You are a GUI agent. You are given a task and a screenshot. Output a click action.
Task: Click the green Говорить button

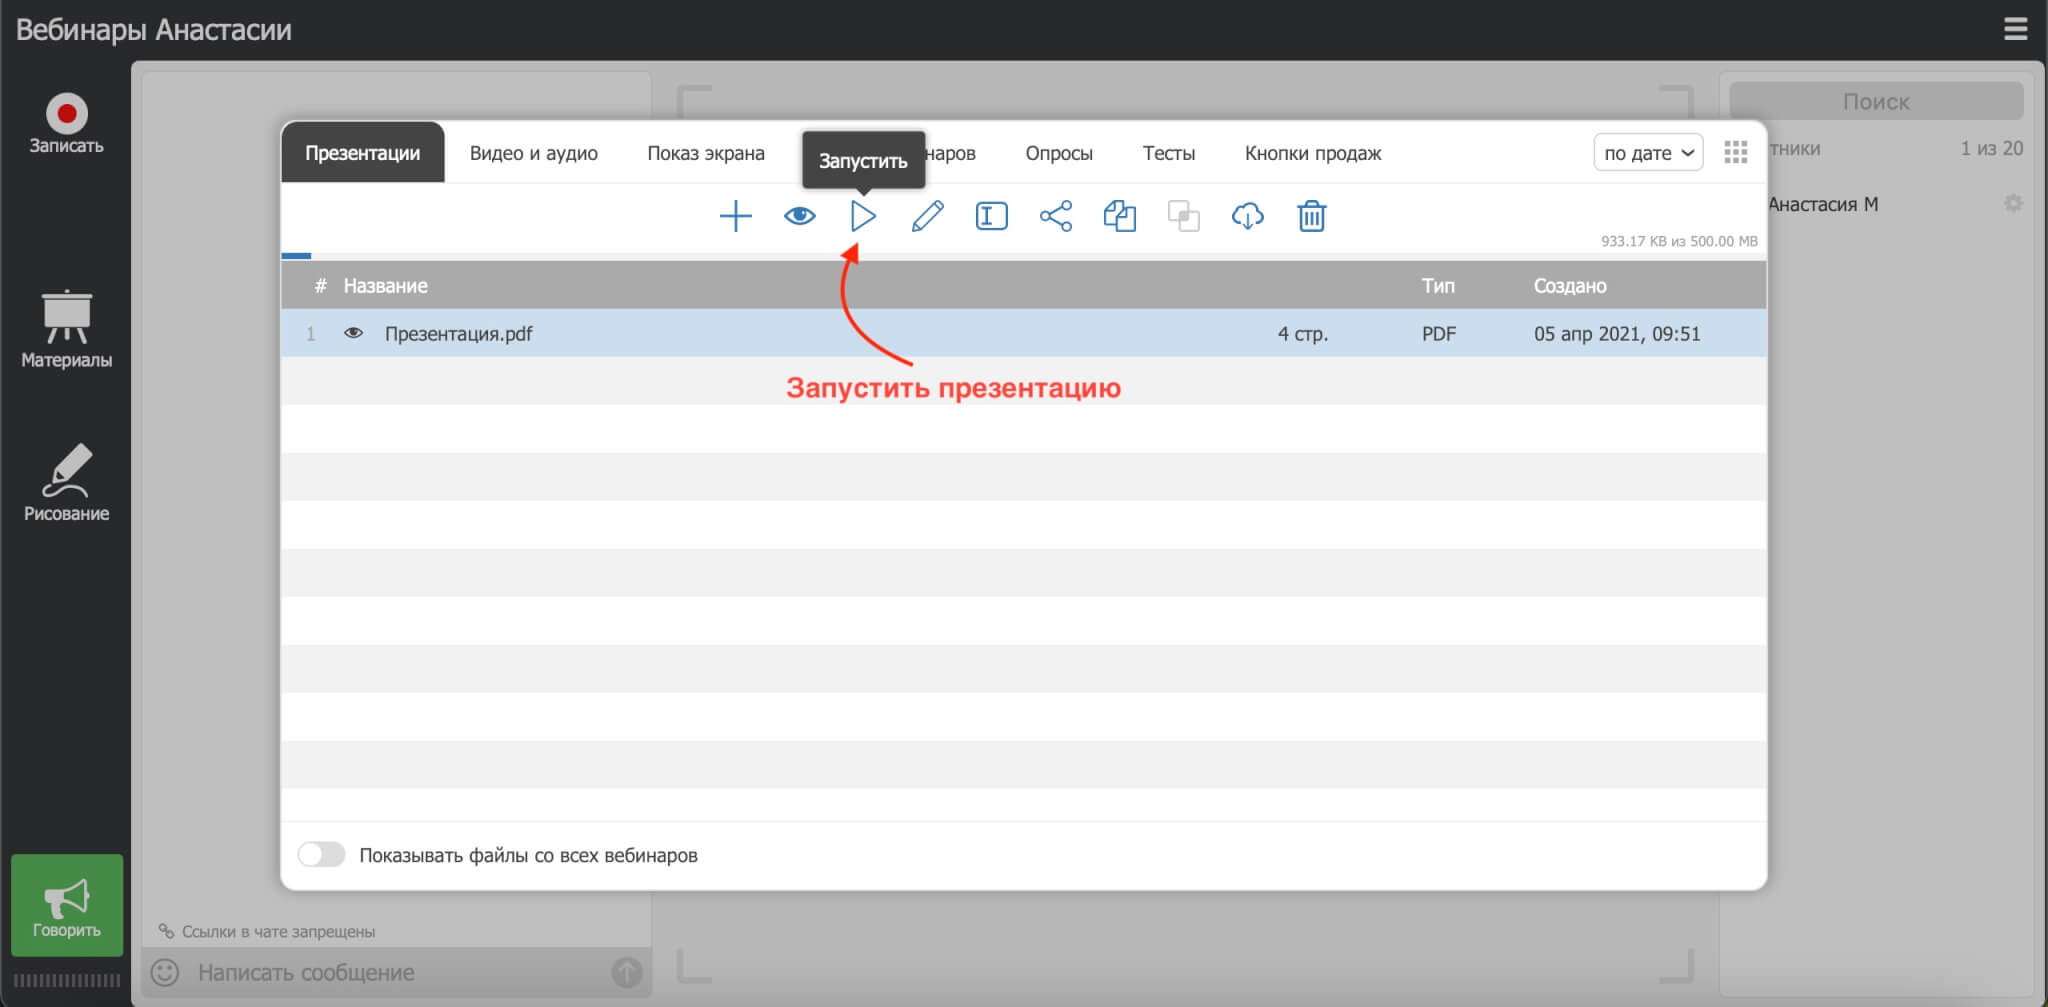coord(67,905)
